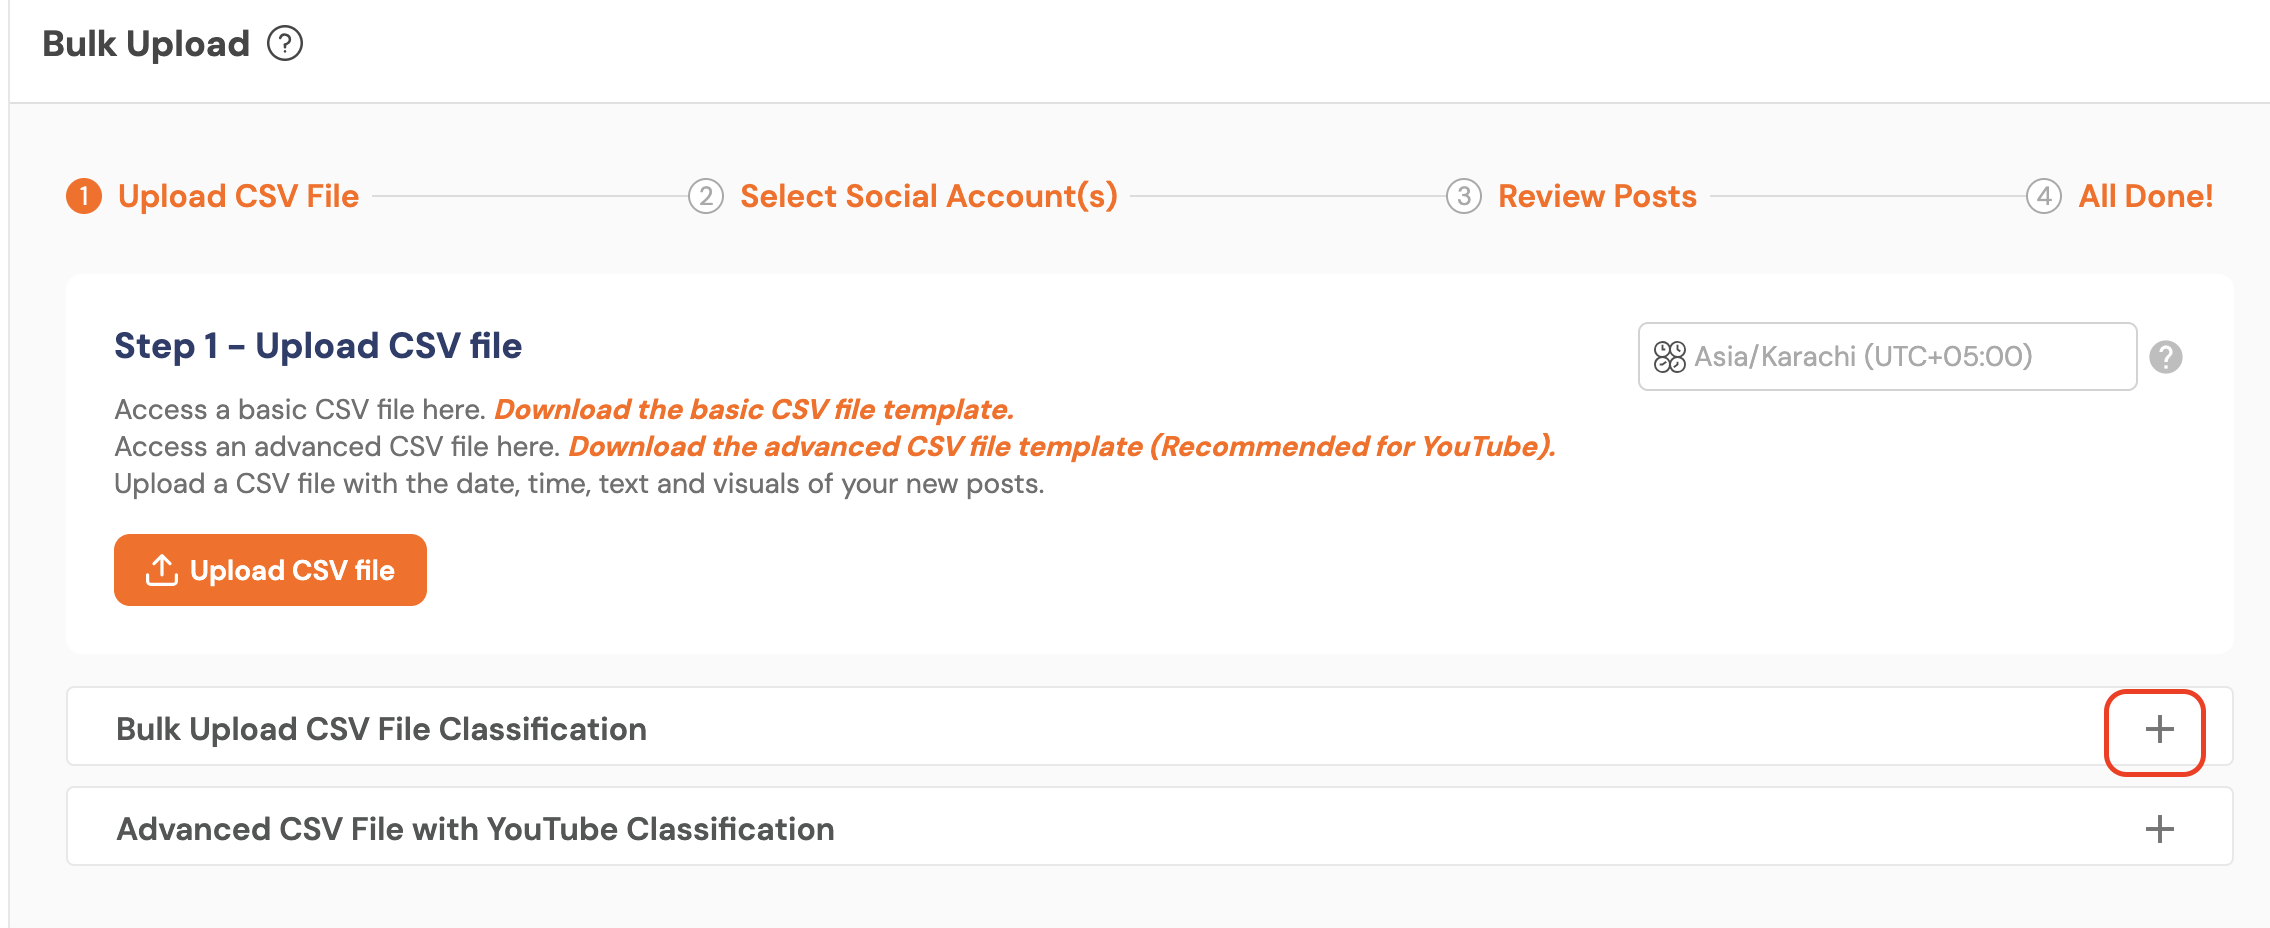Click the step 1 orange circle indicator

84,196
